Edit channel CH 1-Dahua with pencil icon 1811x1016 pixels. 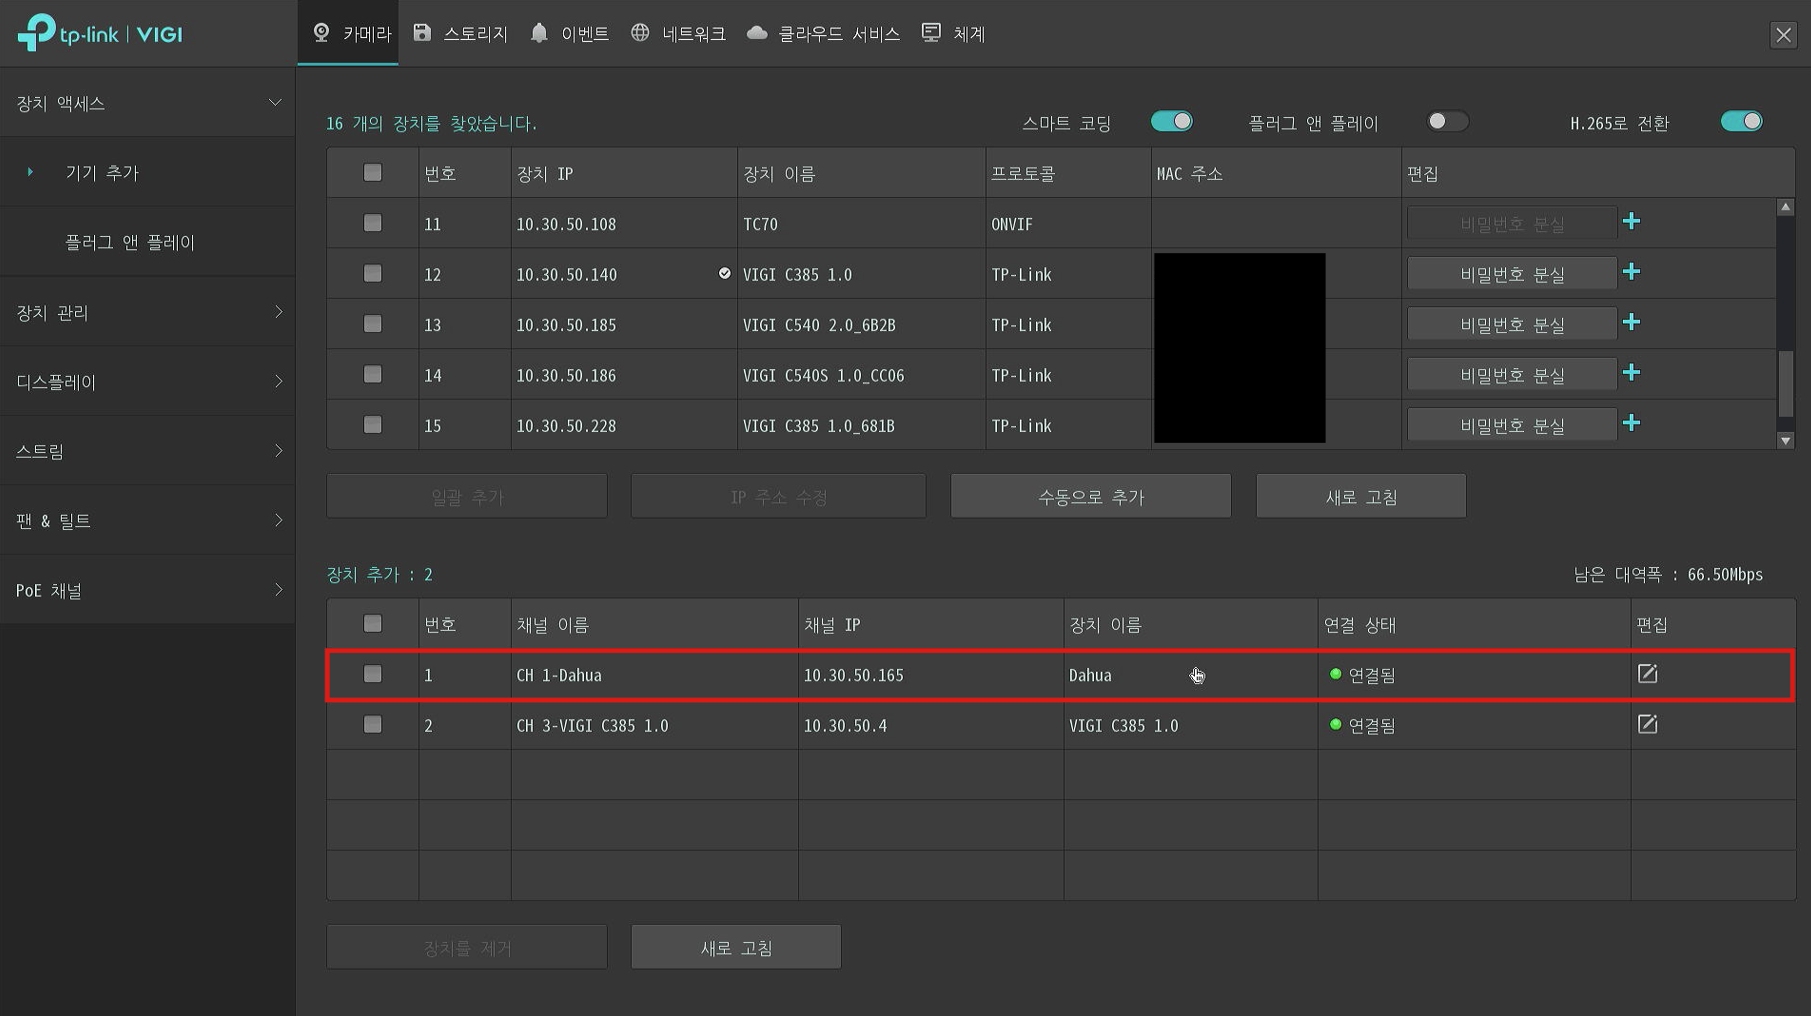coord(1647,674)
